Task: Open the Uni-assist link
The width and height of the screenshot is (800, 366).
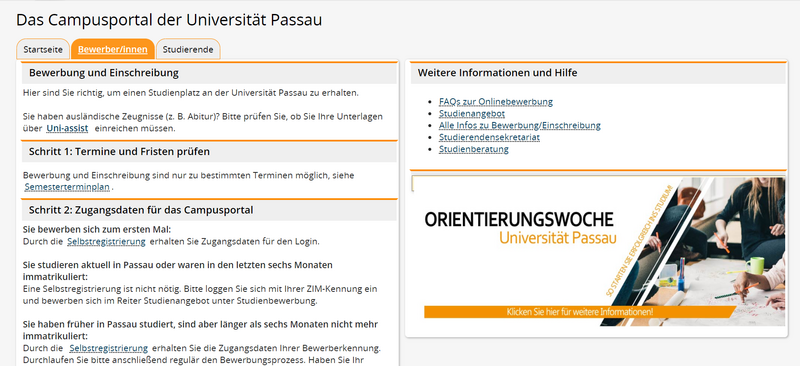Action: (67, 128)
